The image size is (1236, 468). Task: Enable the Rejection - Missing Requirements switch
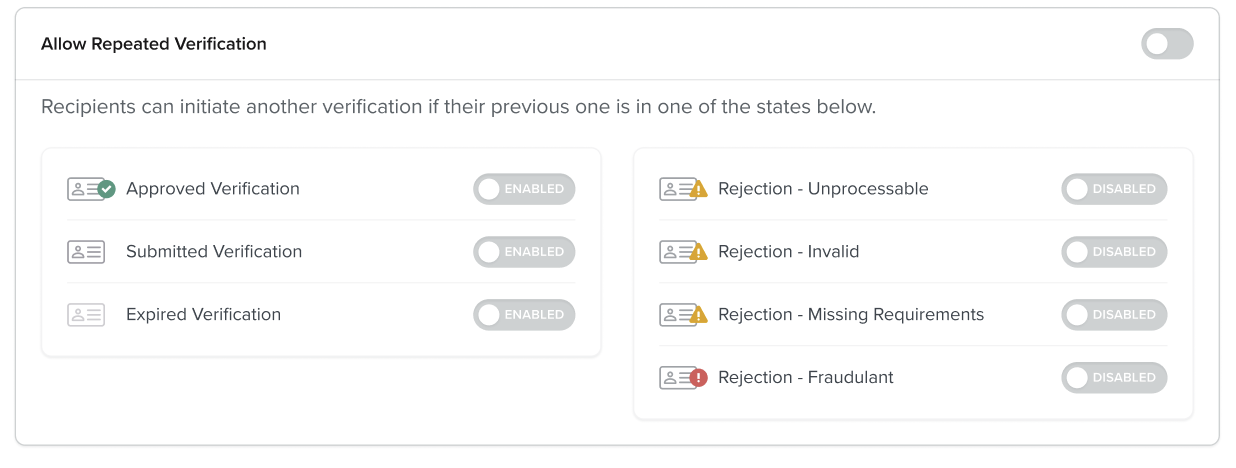[1114, 315]
